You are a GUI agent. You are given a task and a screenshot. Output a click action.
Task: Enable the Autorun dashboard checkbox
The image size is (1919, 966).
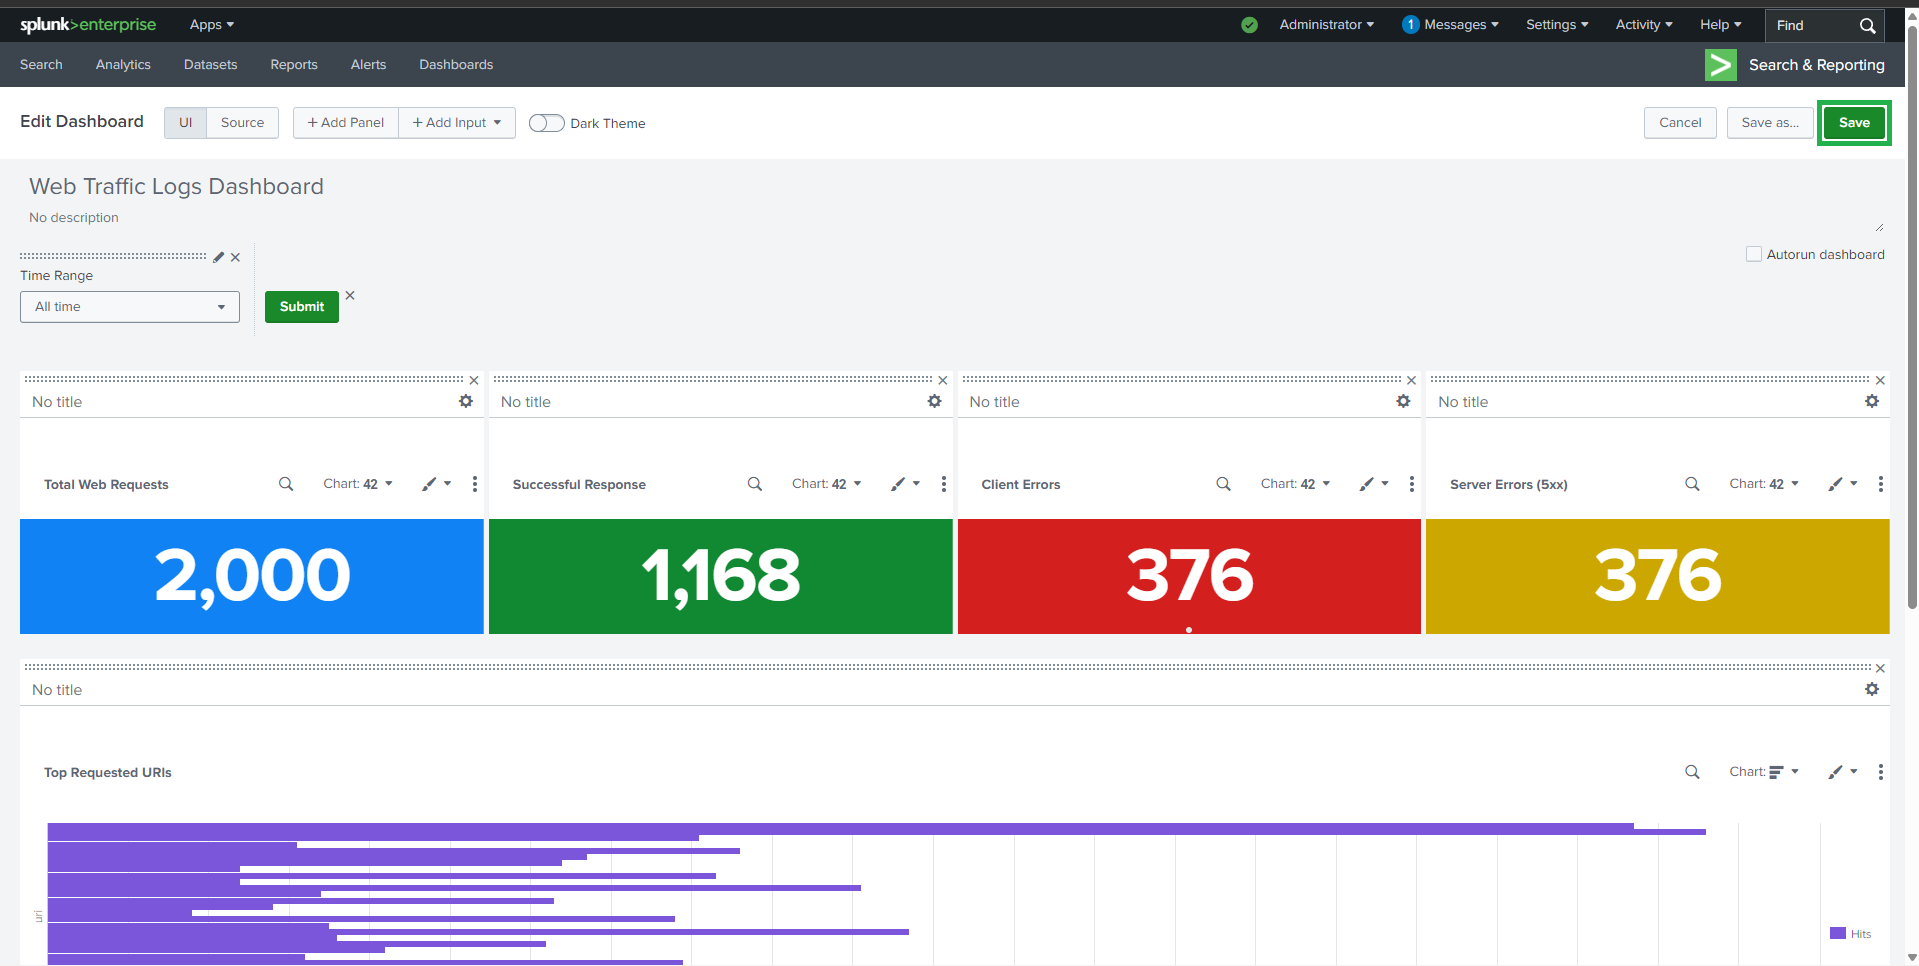pyautogui.click(x=1754, y=254)
